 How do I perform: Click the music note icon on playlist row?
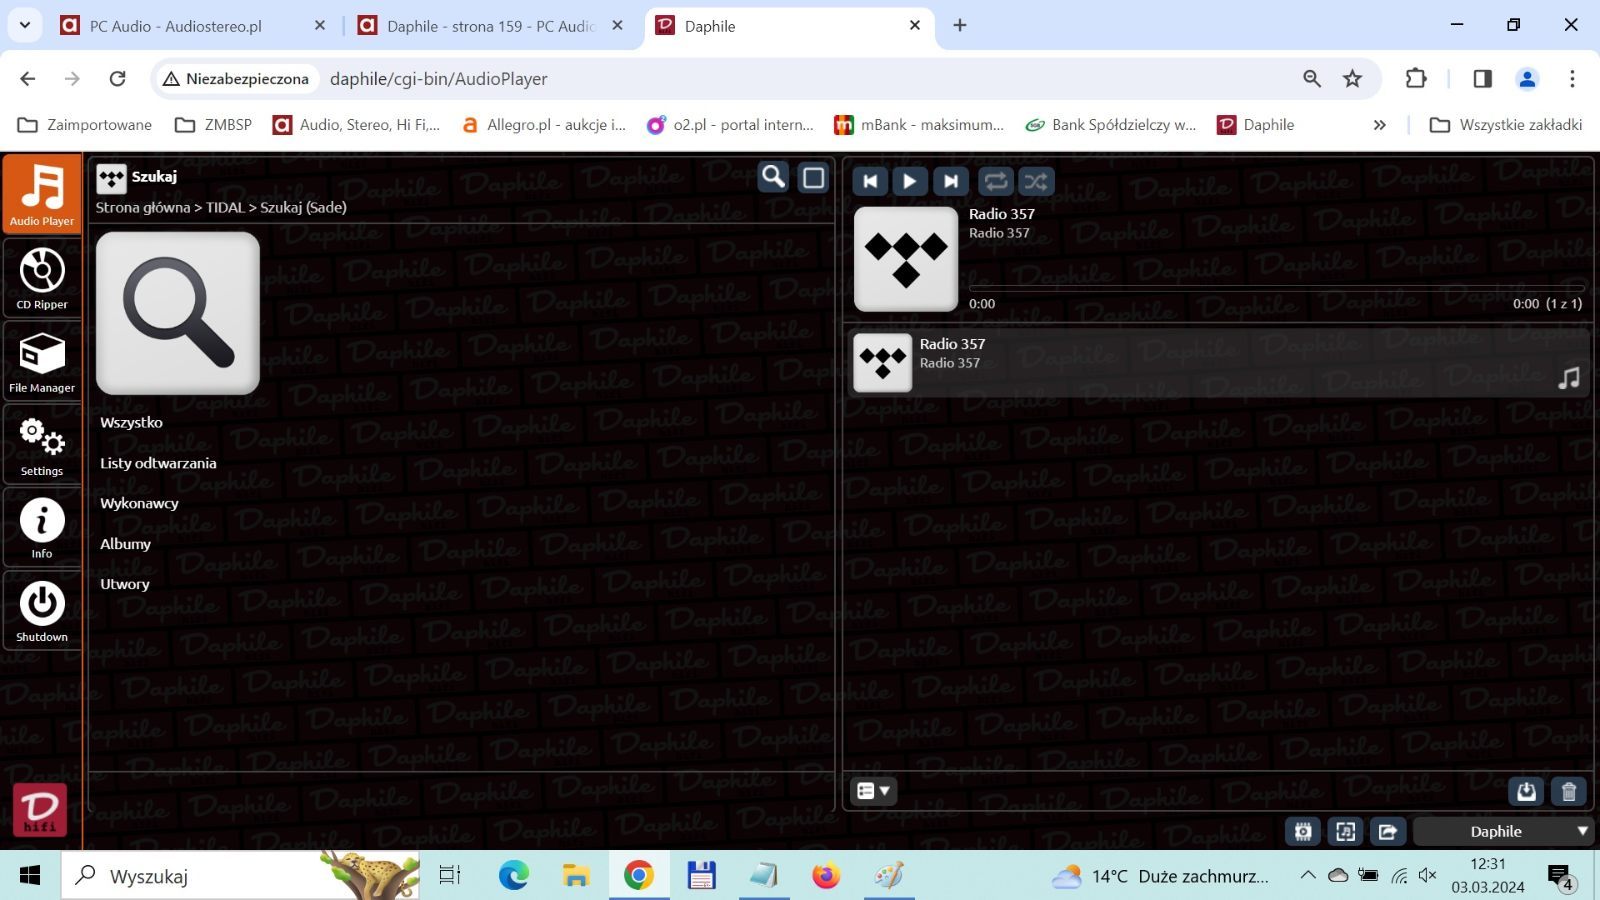[x=1569, y=378]
